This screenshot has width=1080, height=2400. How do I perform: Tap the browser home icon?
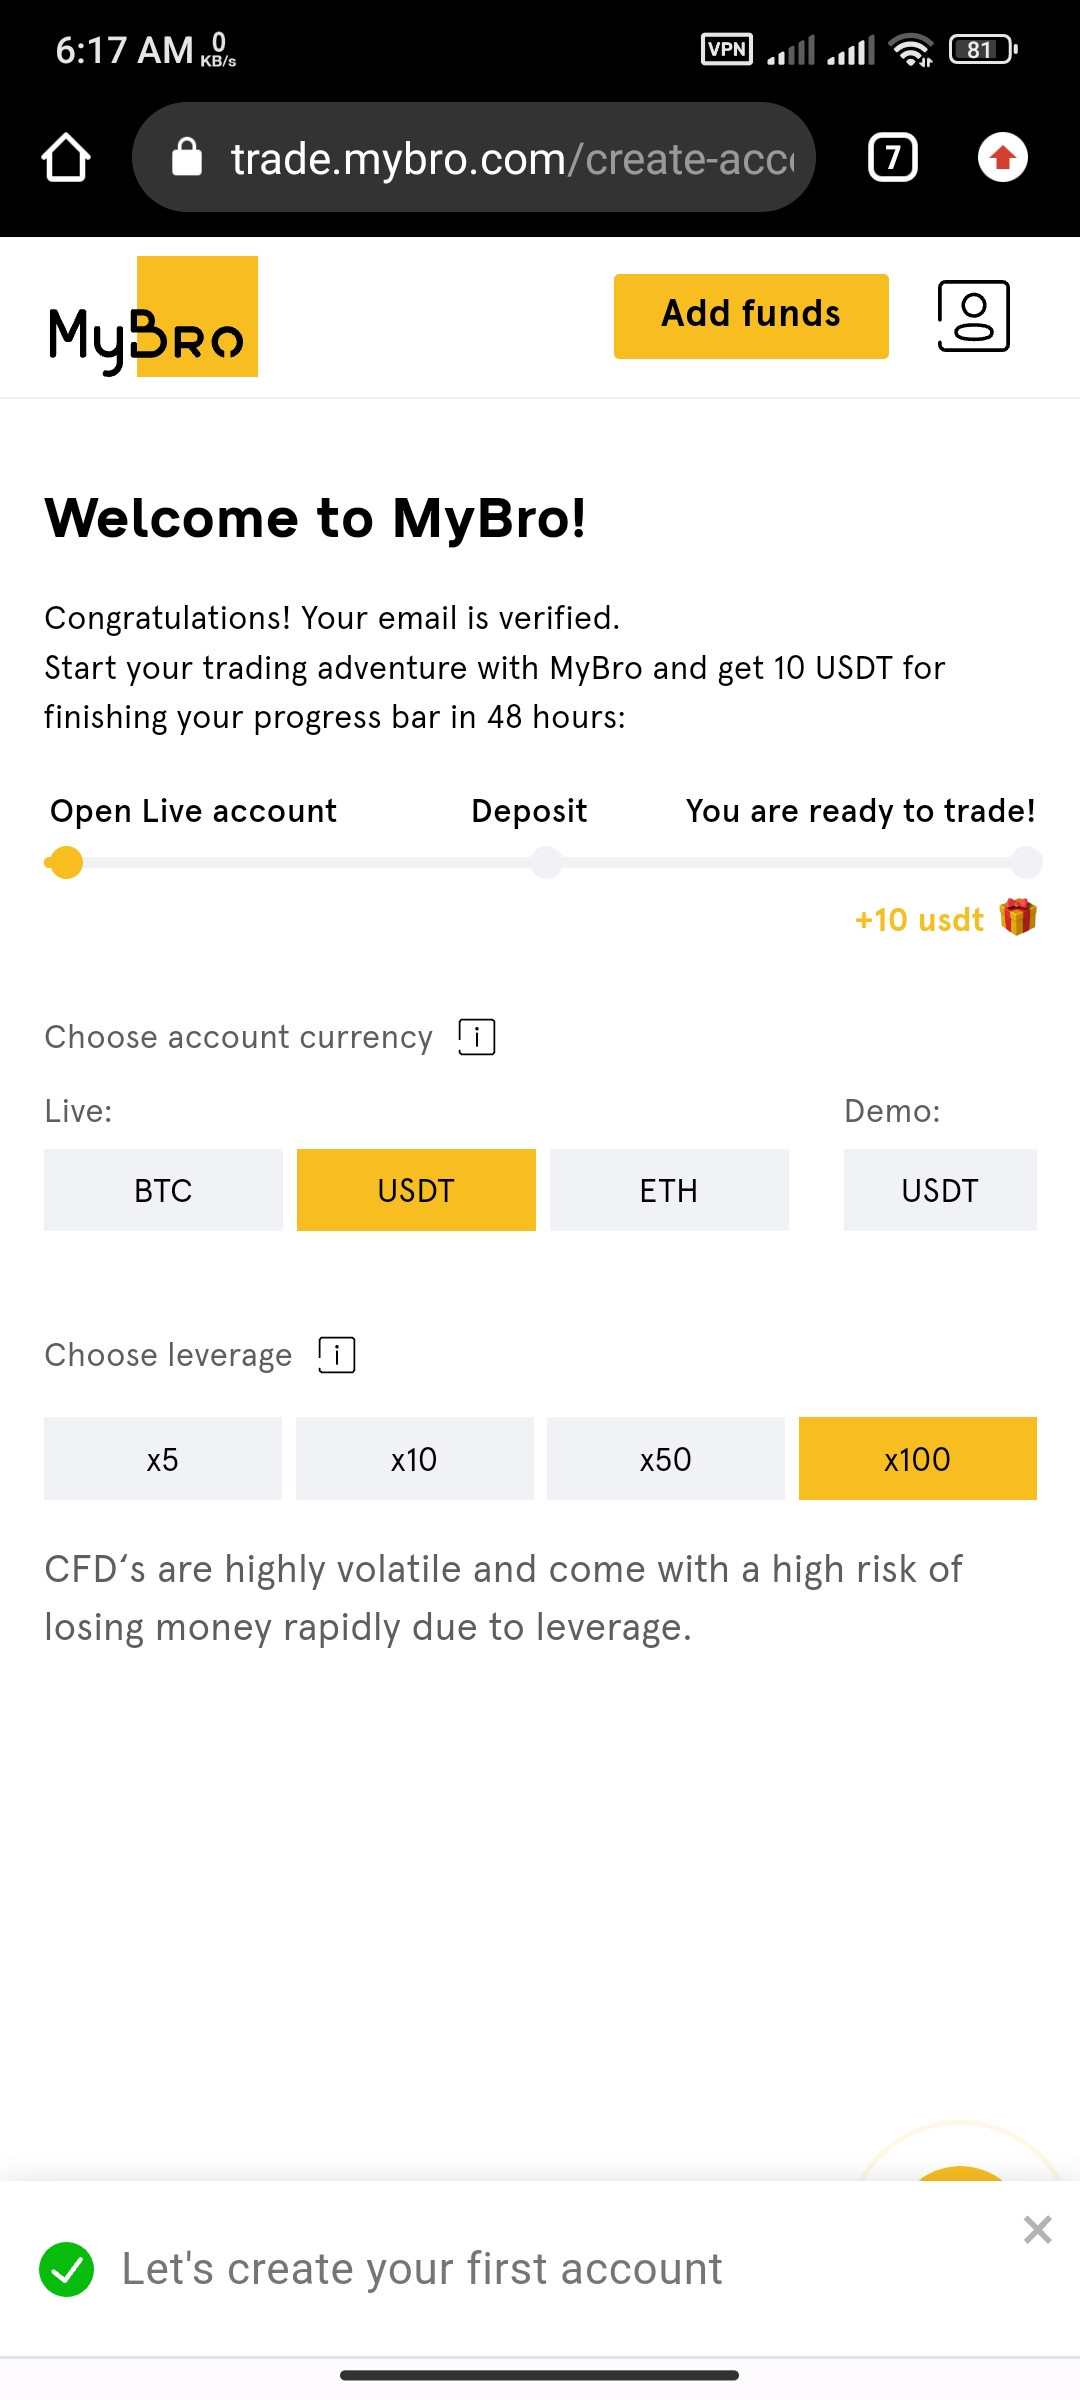(66, 158)
